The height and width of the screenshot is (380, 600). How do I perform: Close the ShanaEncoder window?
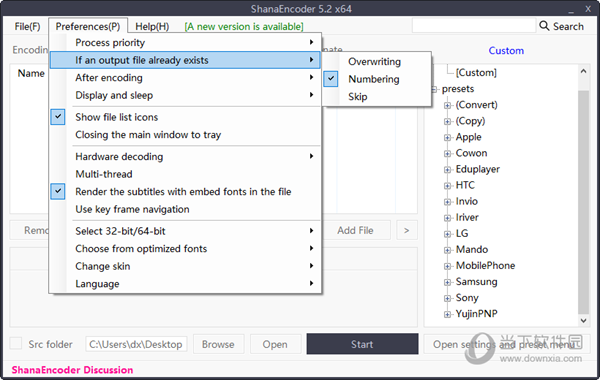[588, 9]
